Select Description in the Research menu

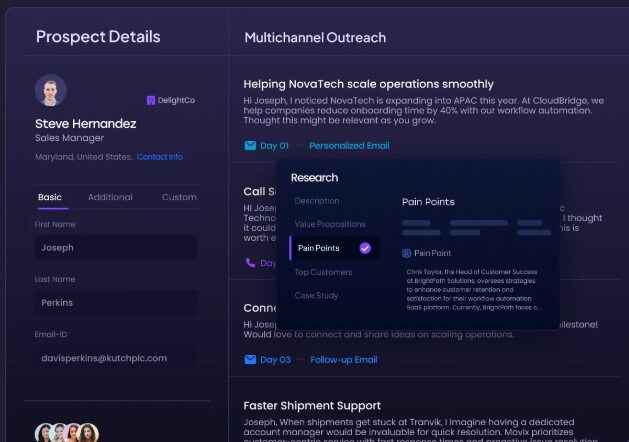coord(317,201)
